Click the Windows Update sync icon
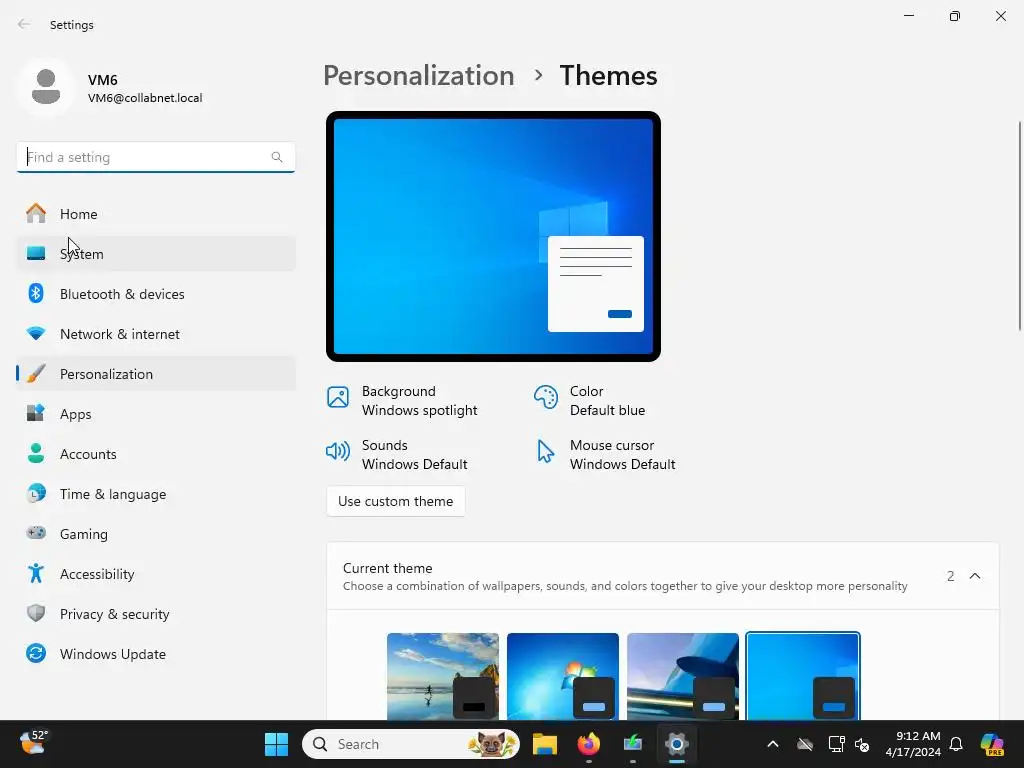1024x768 pixels. click(x=36, y=653)
